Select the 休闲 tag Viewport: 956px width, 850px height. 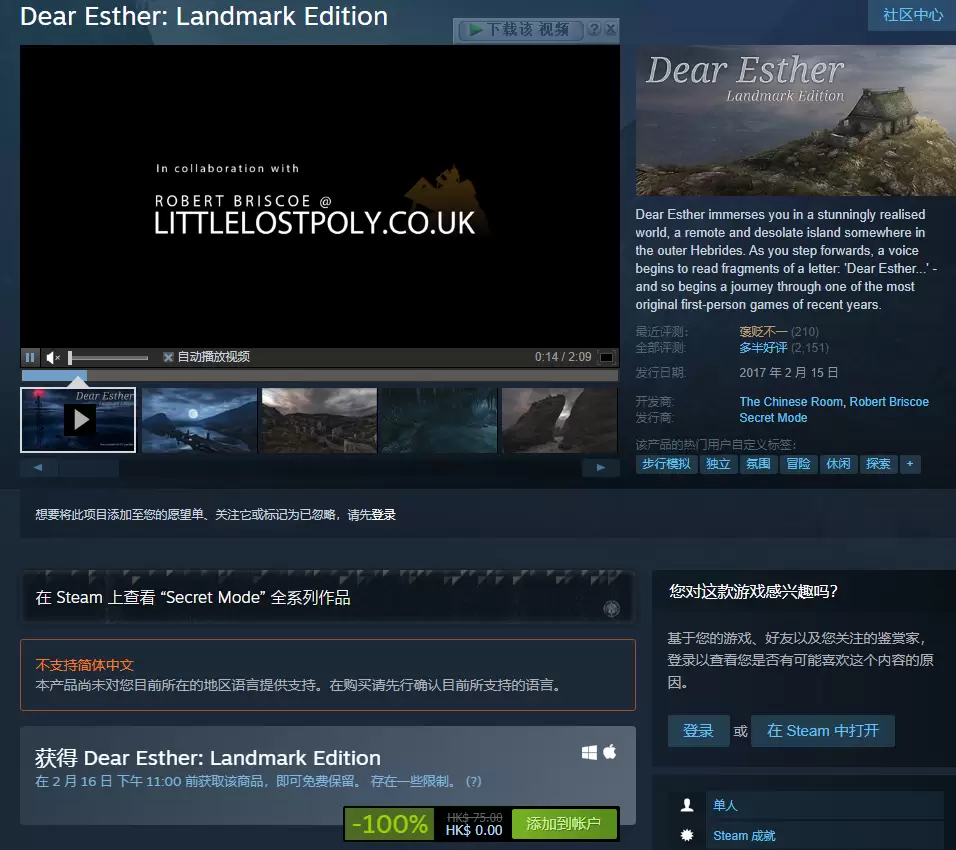pyautogui.click(x=838, y=464)
